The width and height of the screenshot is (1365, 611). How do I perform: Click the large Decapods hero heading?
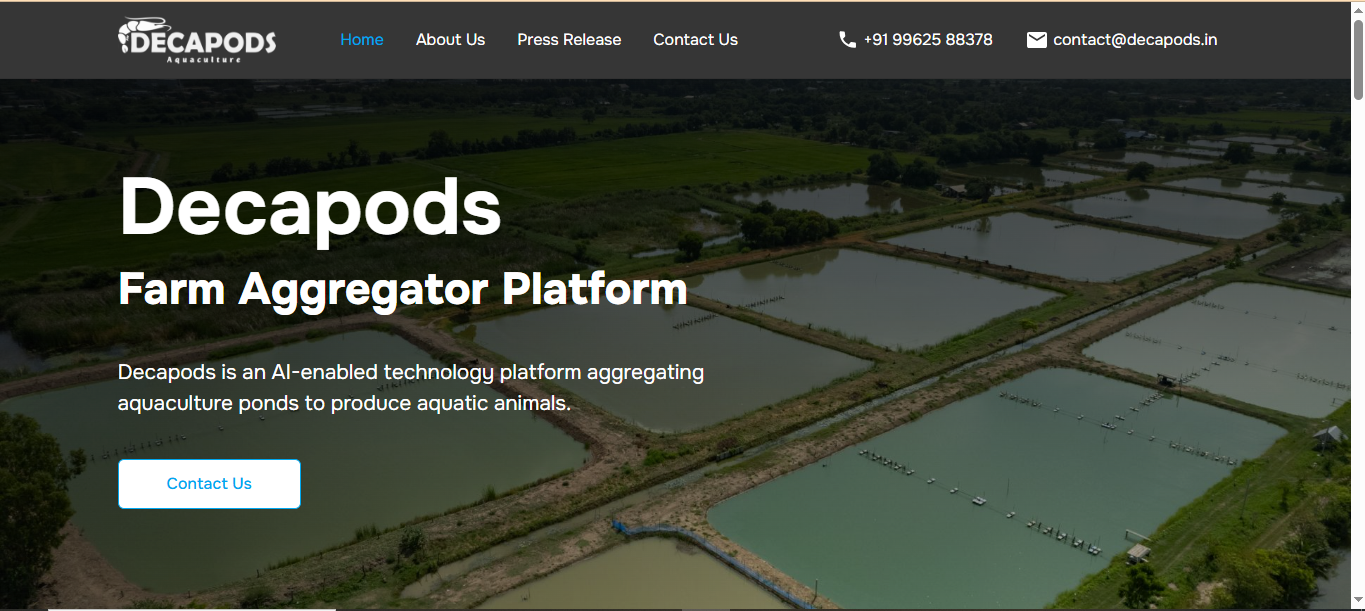coord(310,207)
